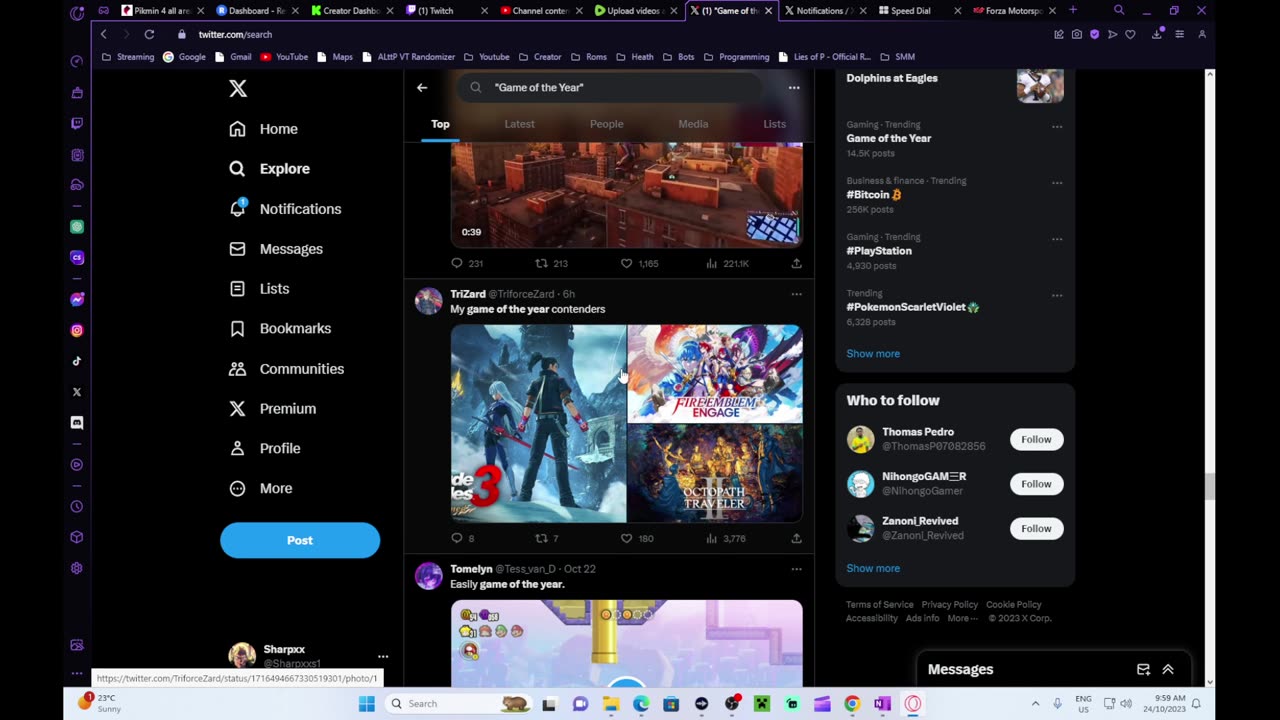
Task: Repost the video post with 213 reposts
Action: pos(551,263)
